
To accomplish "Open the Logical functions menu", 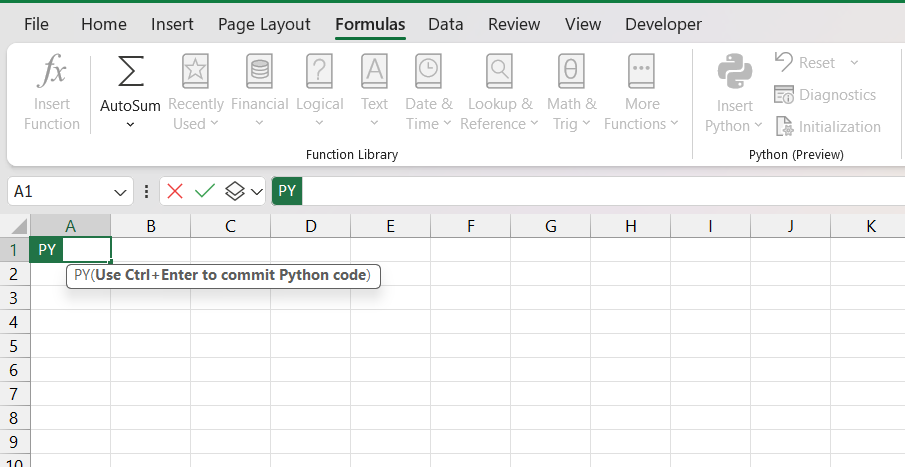I will click(x=319, y=92).
